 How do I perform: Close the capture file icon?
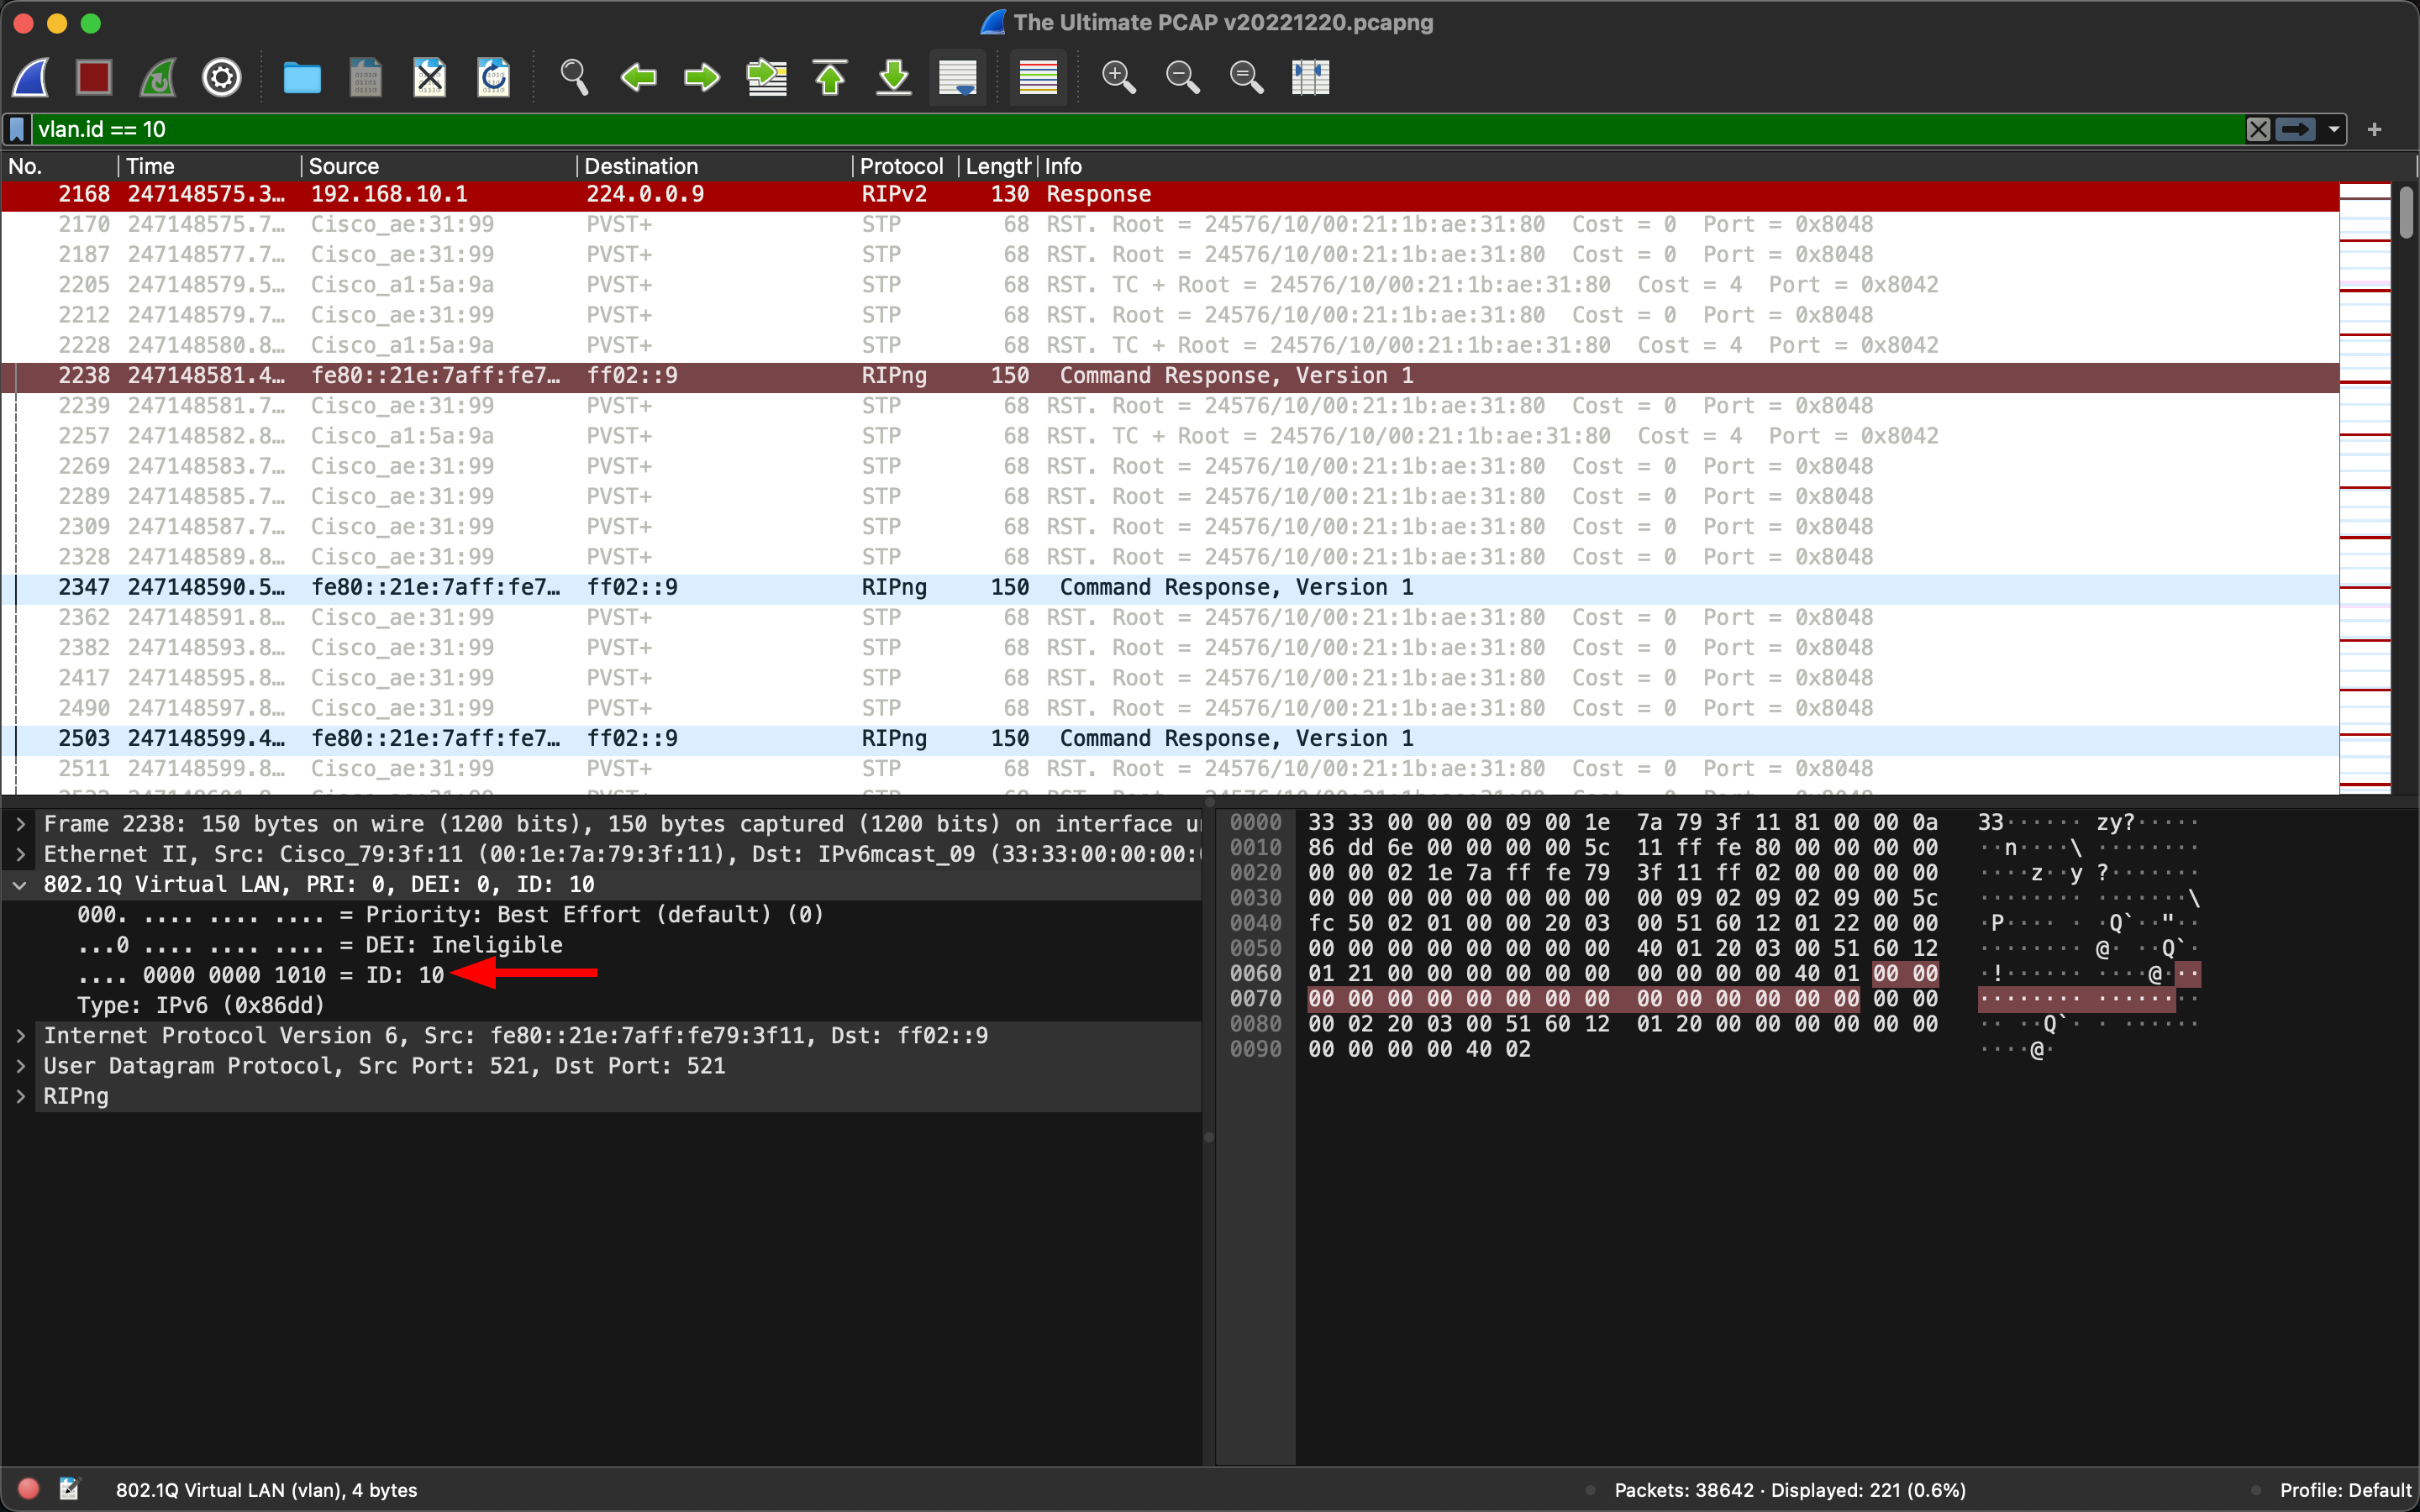(x=430, y=77)
